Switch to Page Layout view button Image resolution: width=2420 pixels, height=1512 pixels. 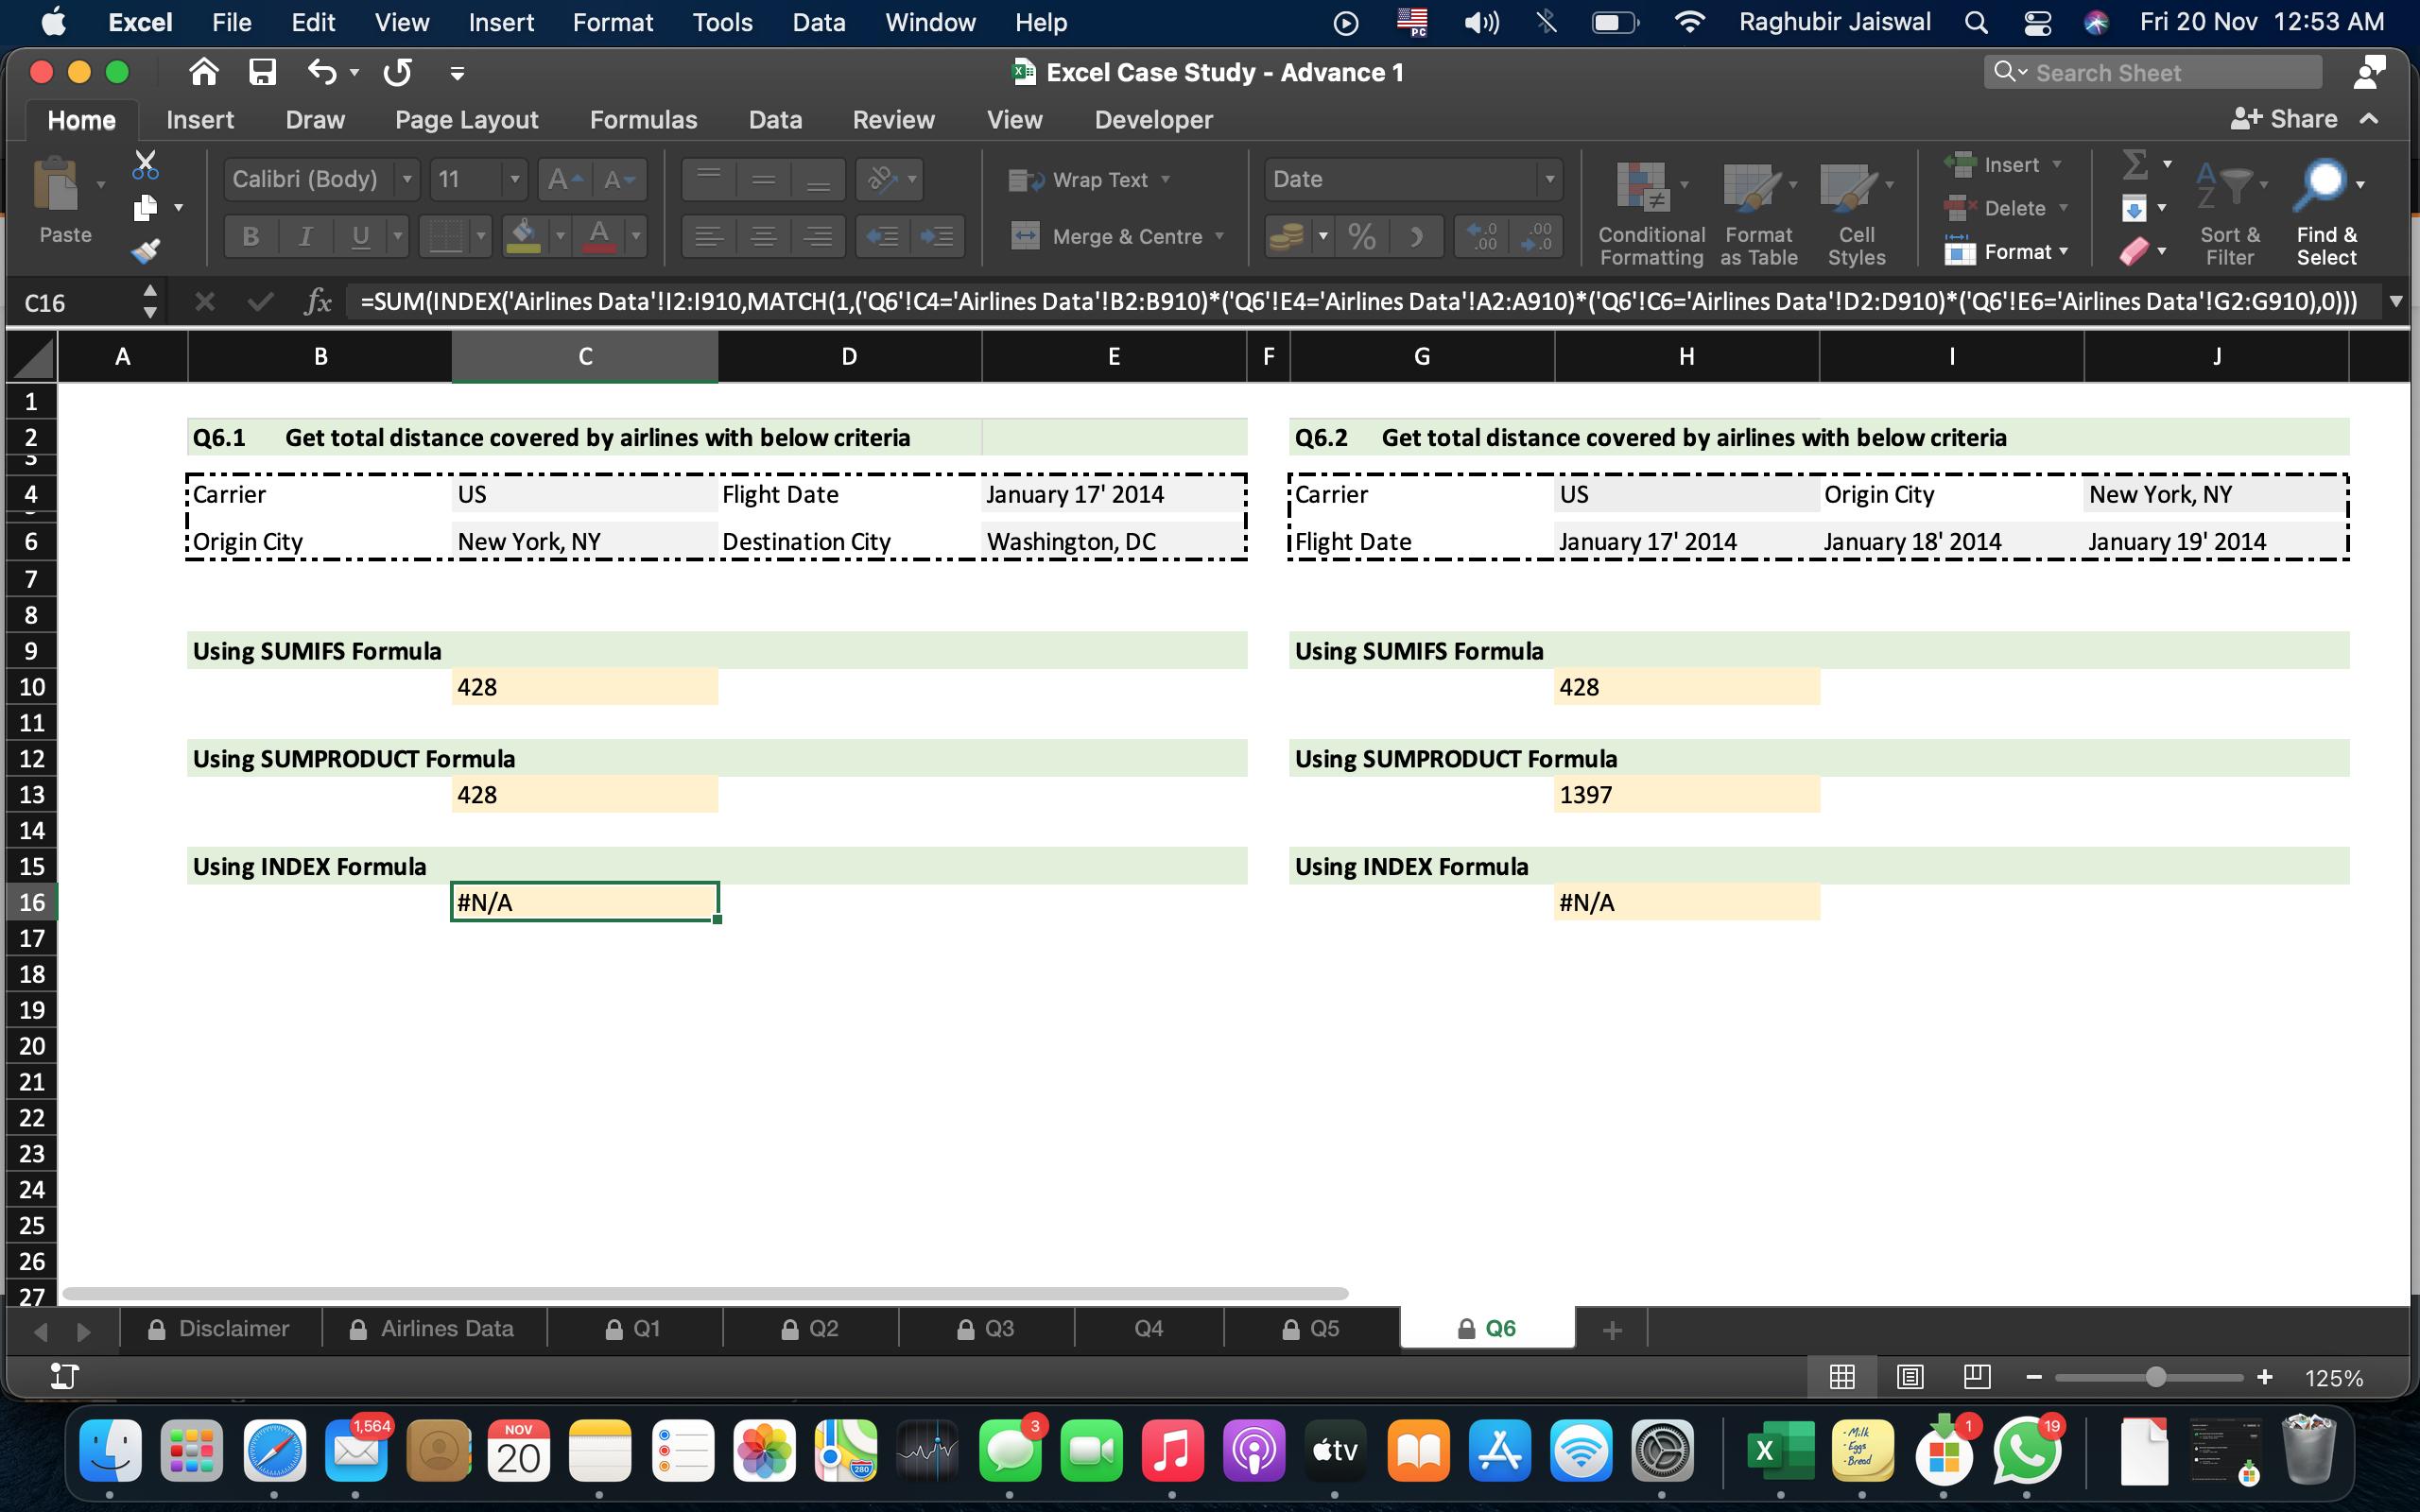pyautogui.click(x=1909, y=1377)
